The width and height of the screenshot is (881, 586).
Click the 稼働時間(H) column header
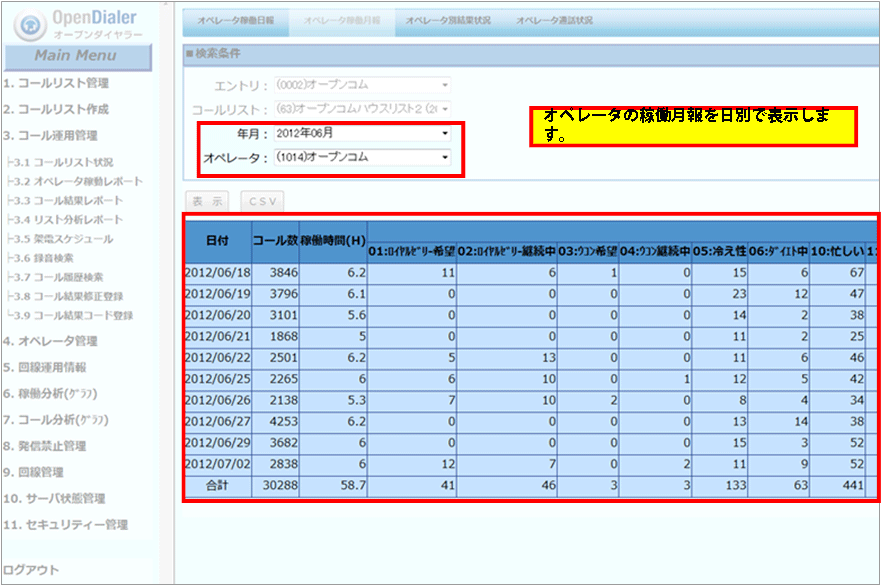coord(333,241)
